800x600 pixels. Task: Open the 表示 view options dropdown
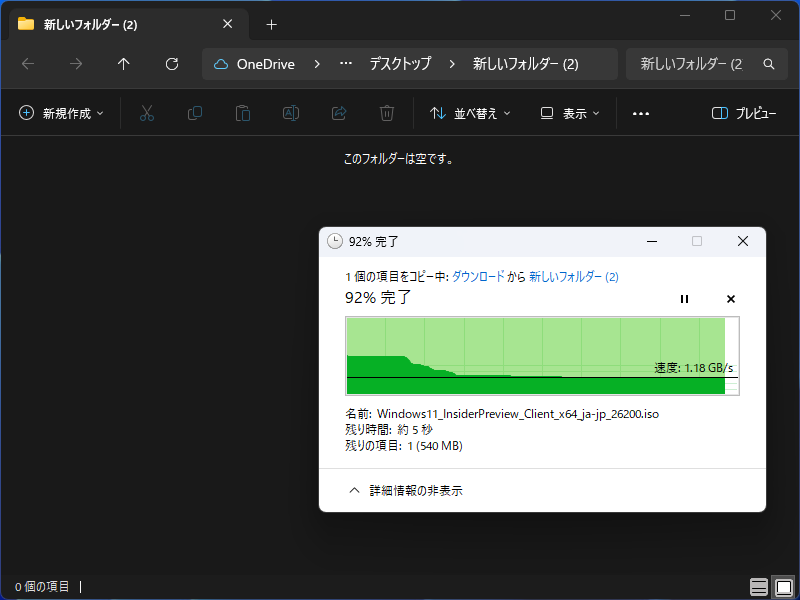tap(567, 113)
